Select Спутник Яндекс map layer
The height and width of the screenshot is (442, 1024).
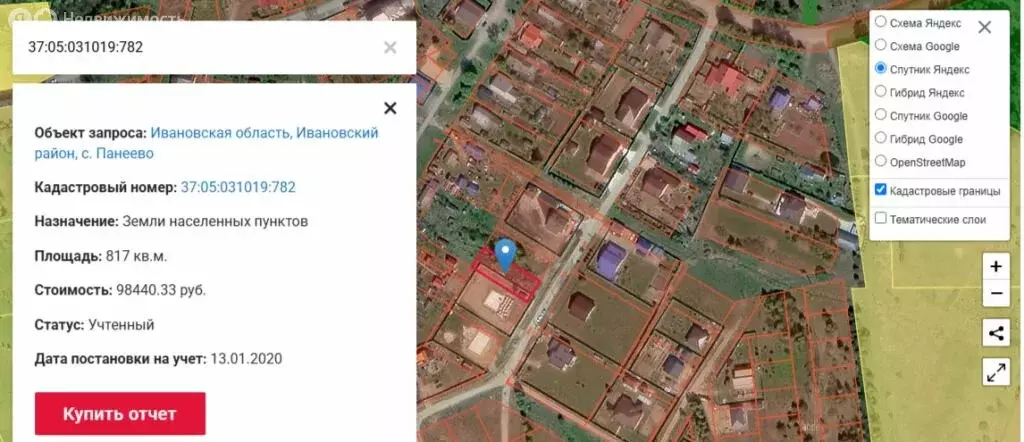tap(880, 69)
